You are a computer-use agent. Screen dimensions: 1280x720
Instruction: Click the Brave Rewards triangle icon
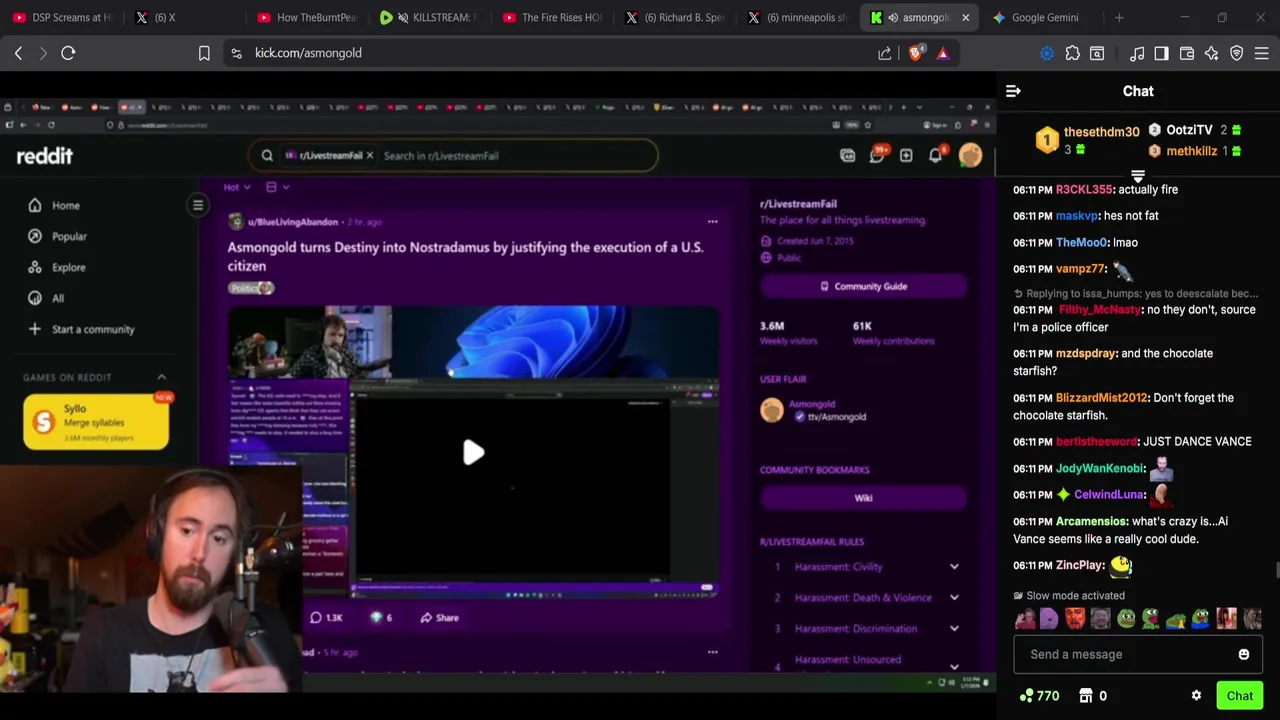943,53
